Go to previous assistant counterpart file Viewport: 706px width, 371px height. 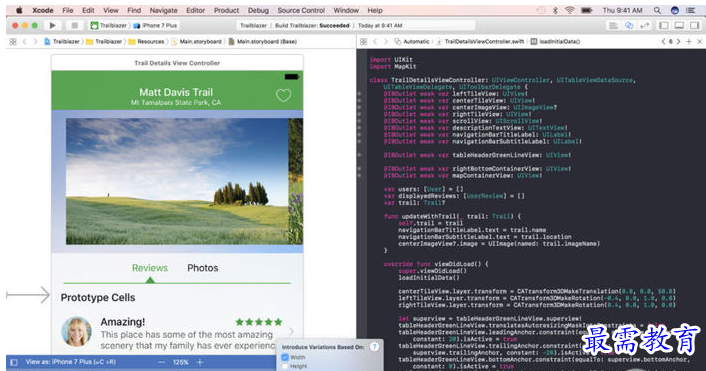663,41
